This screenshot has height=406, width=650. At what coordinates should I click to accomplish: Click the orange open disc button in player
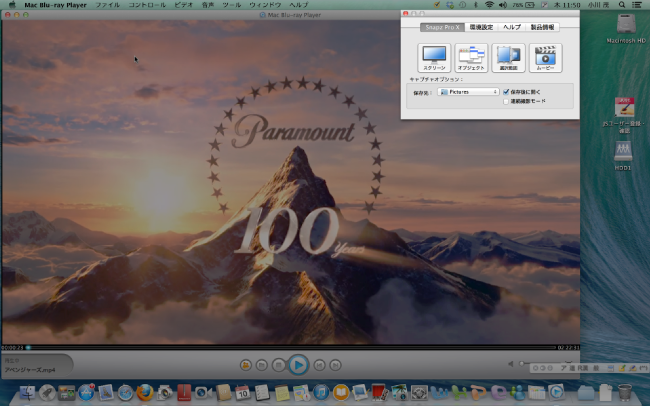[x=246, y=365]
